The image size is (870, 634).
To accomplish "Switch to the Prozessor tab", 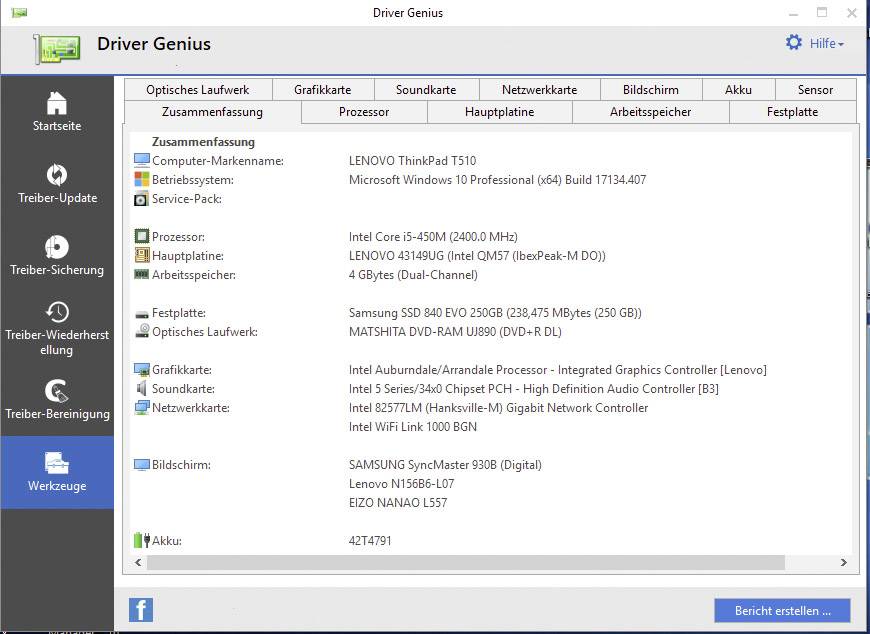I will (x=363, y=112).
